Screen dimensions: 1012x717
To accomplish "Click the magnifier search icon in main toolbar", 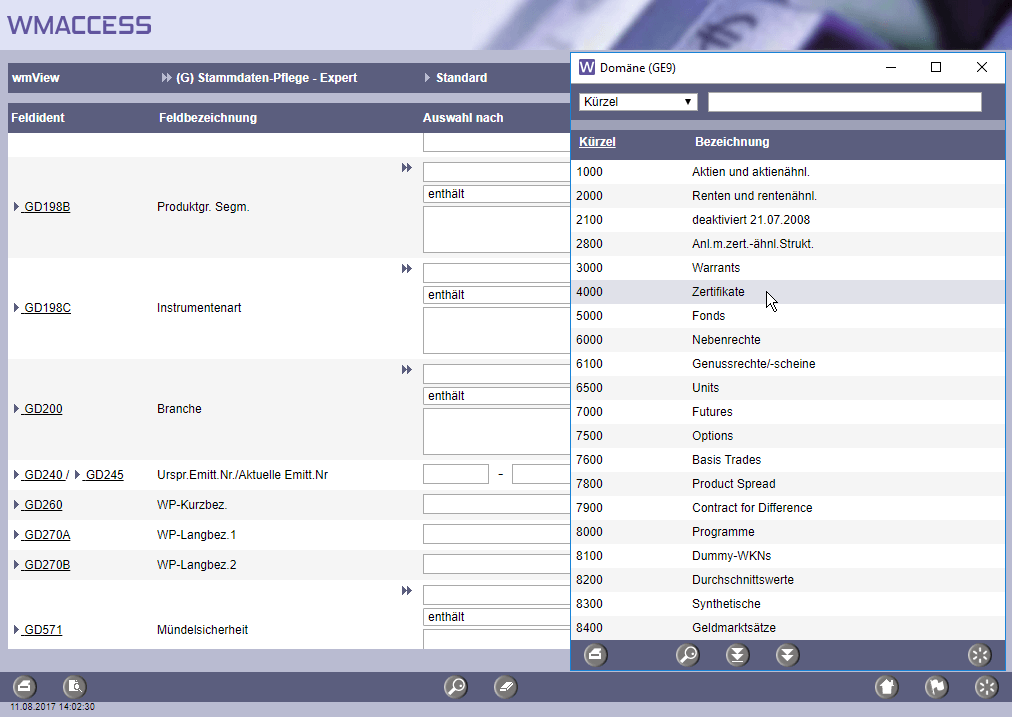I will point(456,687).
